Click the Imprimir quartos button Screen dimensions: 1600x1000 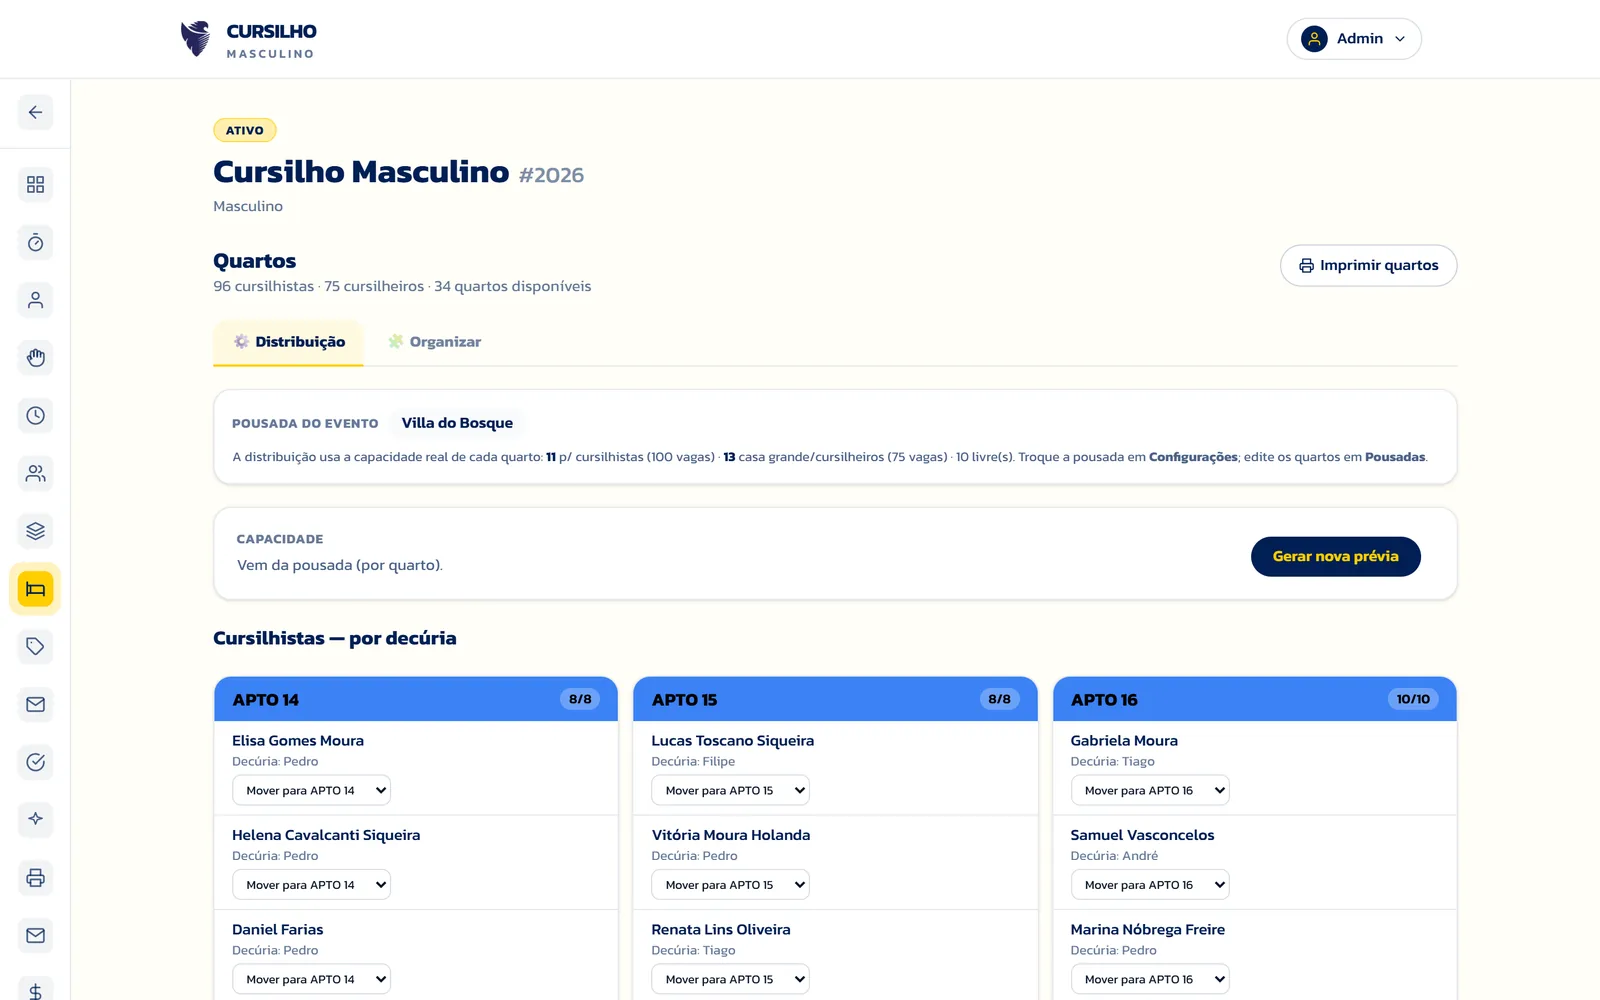1368,266
